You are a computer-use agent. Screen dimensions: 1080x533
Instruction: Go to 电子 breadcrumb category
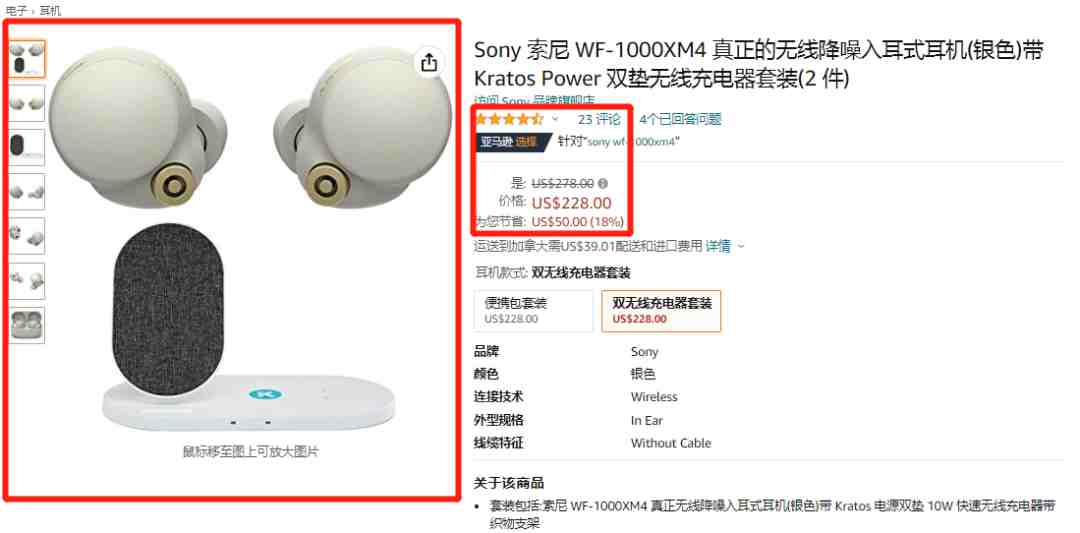15,10
